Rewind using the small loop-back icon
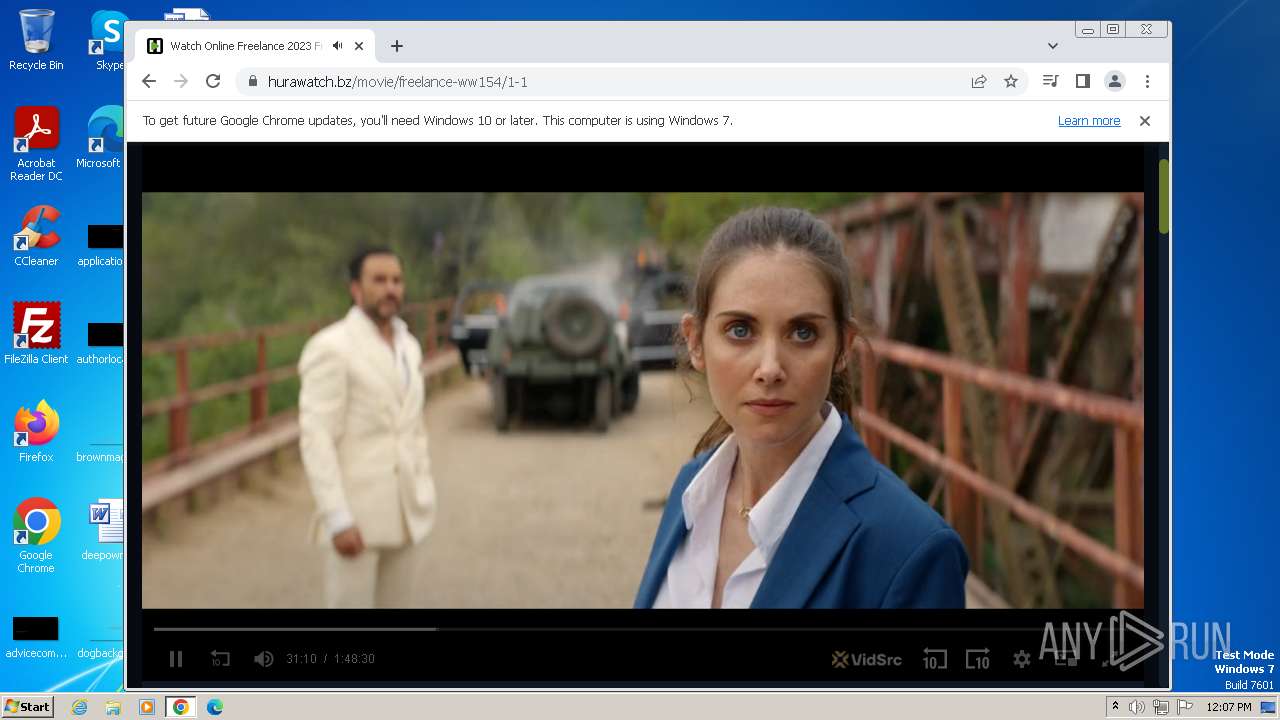 click(x=220, y=659)
